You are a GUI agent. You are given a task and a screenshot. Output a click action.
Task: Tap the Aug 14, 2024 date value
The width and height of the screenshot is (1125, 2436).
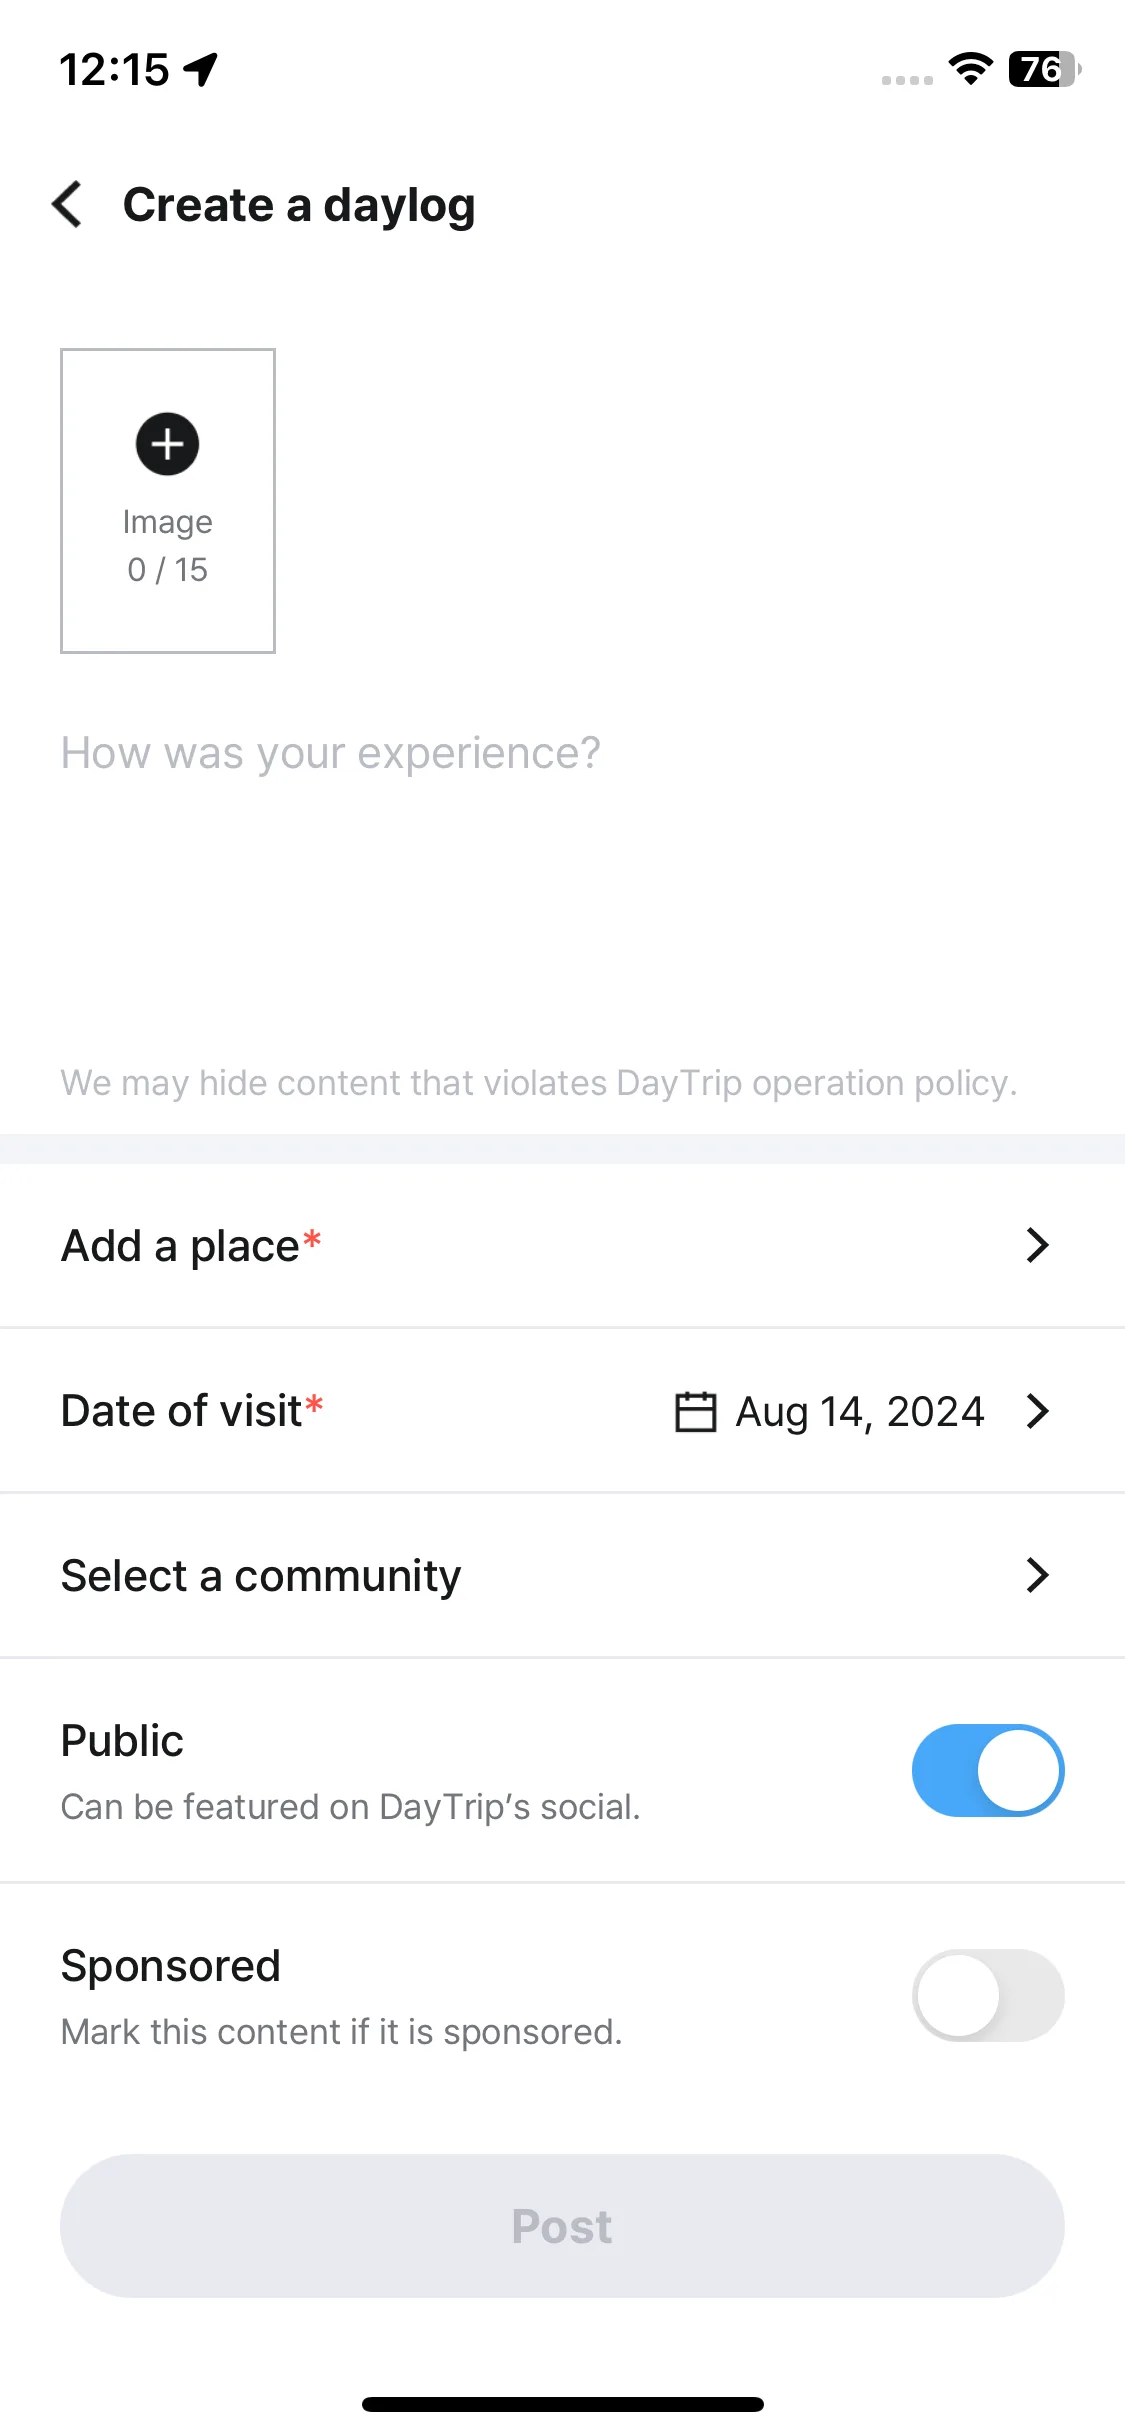click(860, 1412)
